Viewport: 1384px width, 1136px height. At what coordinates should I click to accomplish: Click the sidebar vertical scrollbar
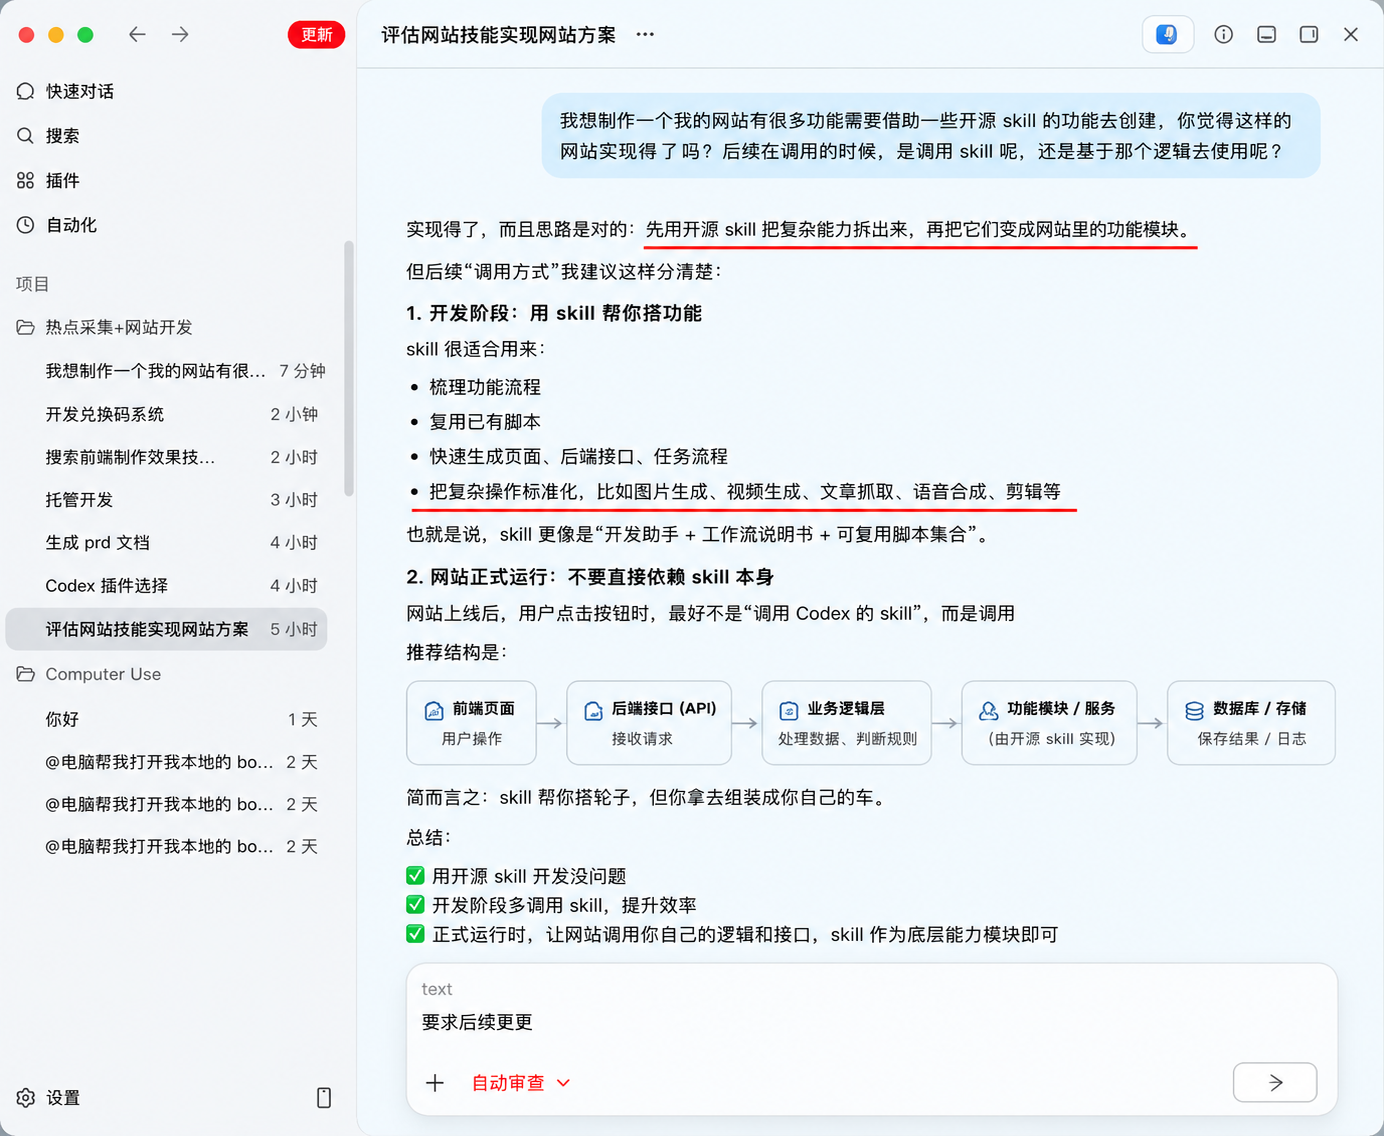349,368
